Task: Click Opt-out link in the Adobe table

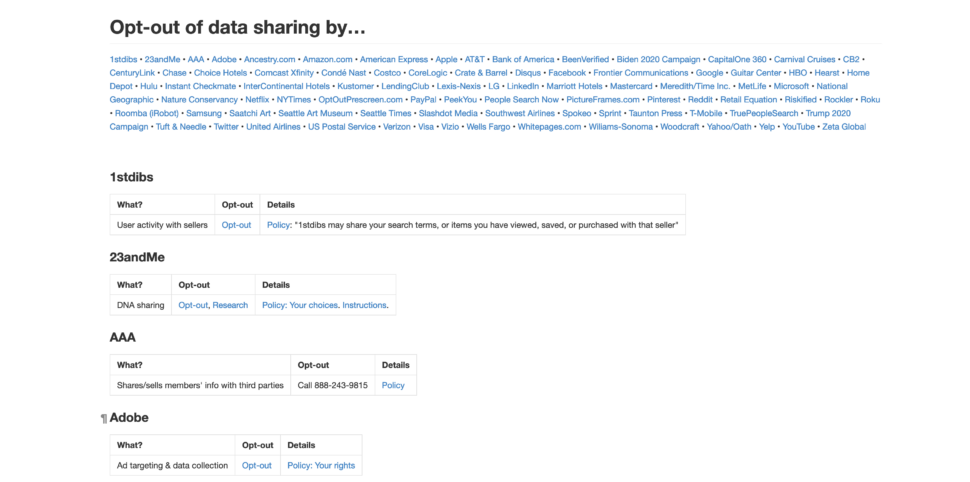Action: click(257, 465)
